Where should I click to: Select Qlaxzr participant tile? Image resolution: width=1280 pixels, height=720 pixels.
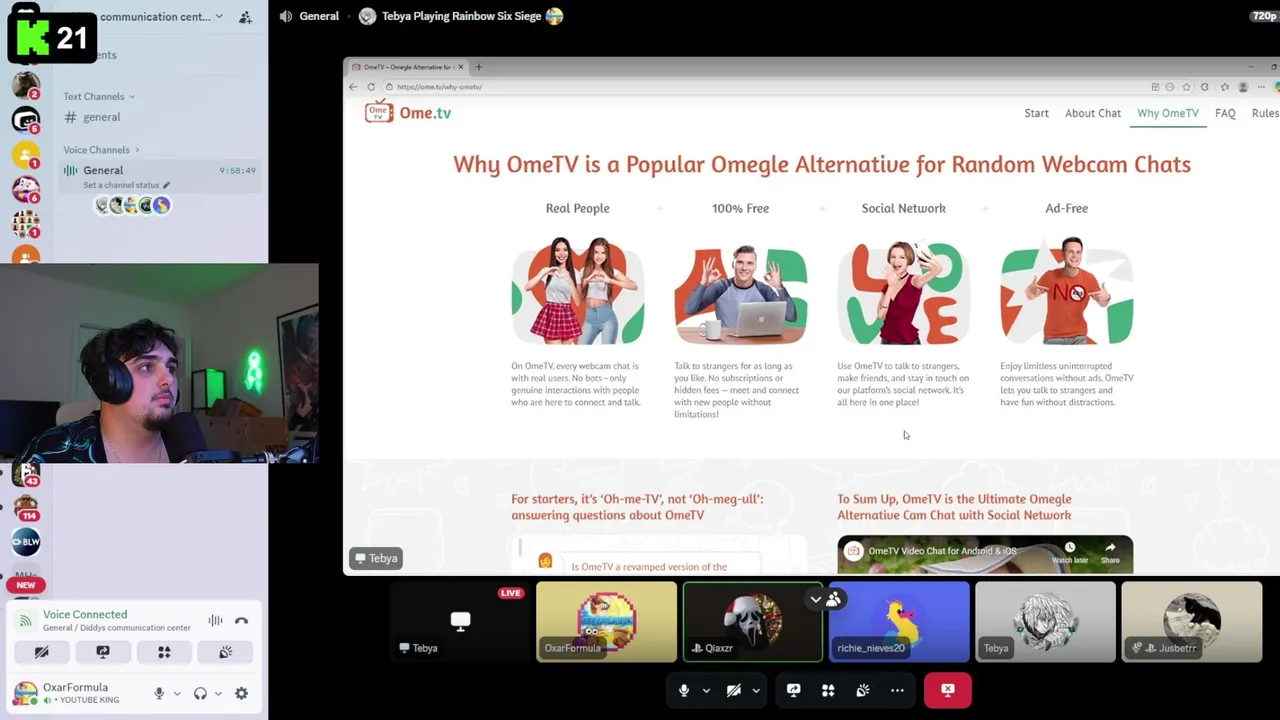click(752, 622)
